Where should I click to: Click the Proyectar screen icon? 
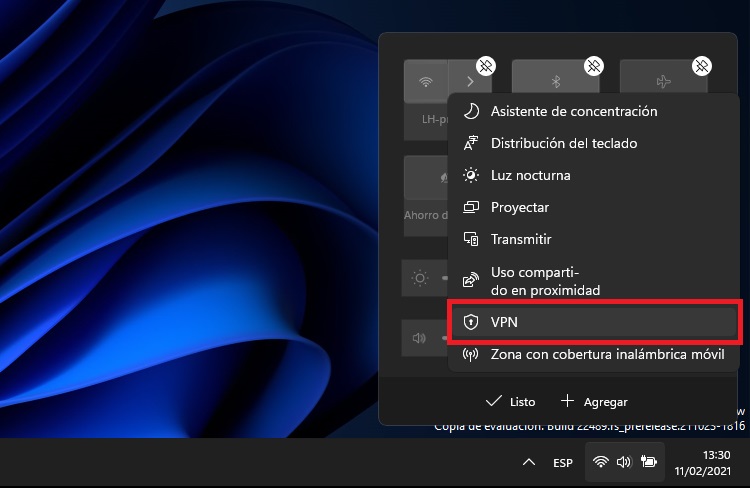click(471, 207)
